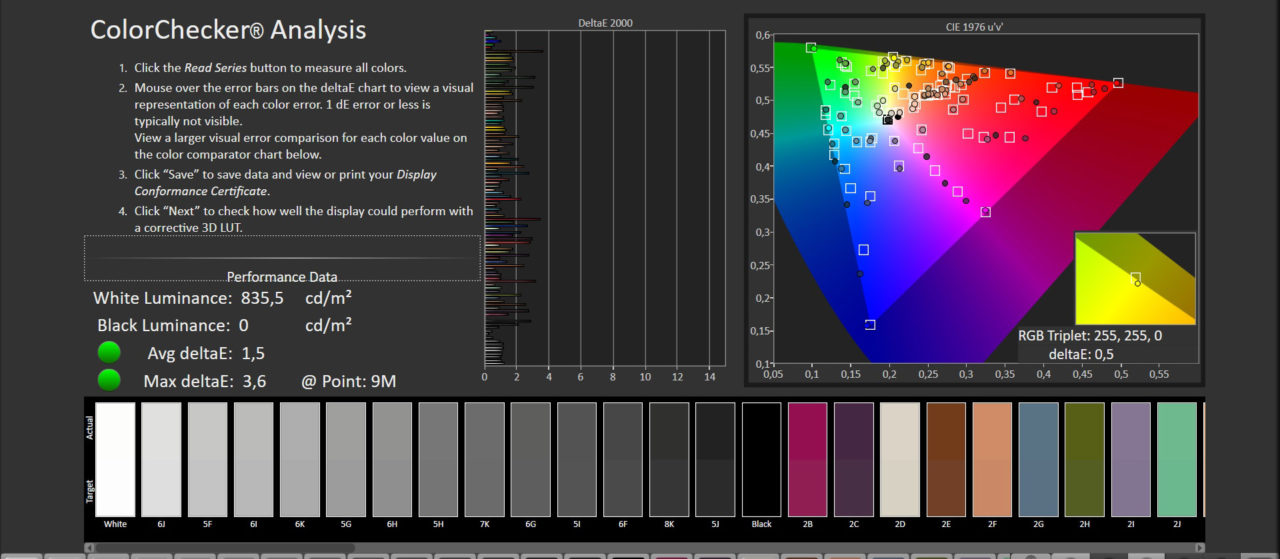Choose the 2E brown color swatch
The height and width of the screenshot is (559, 1280).
click(946, 459)
